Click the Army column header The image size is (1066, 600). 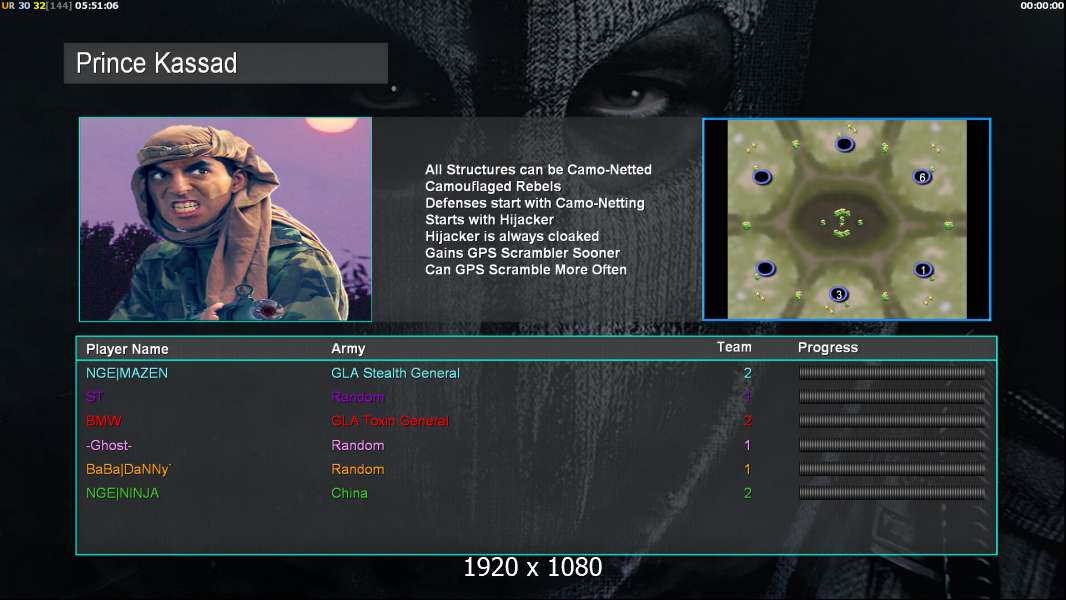point(348,349)
